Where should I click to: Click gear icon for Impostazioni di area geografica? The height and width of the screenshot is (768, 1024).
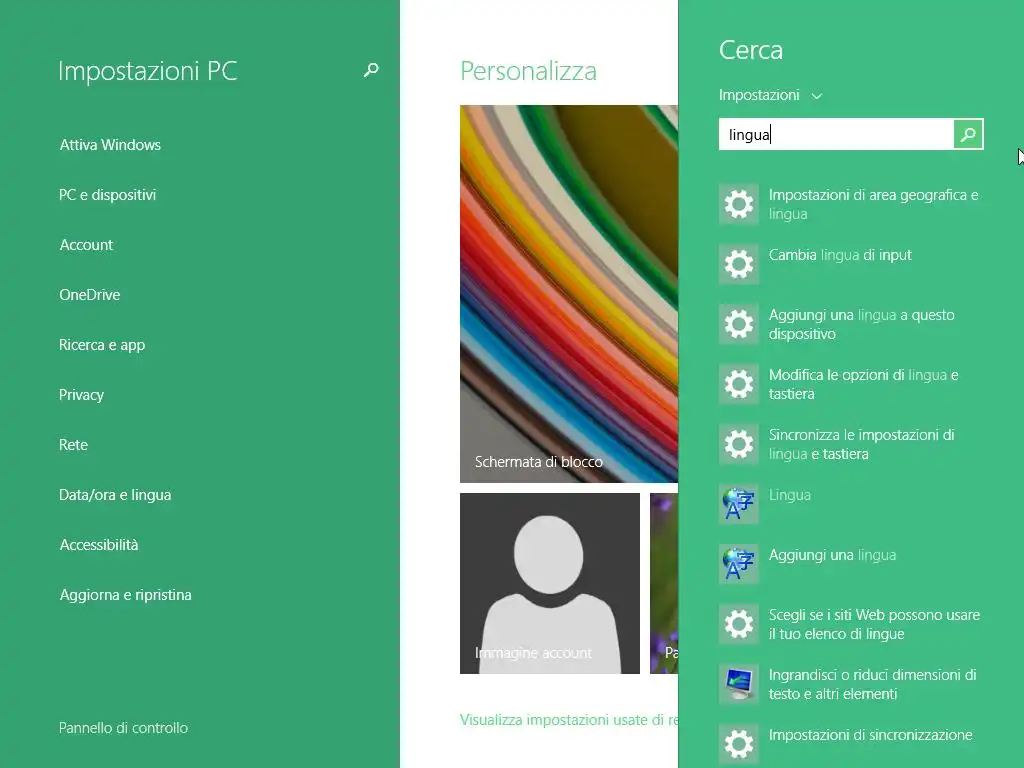(739, 204)
